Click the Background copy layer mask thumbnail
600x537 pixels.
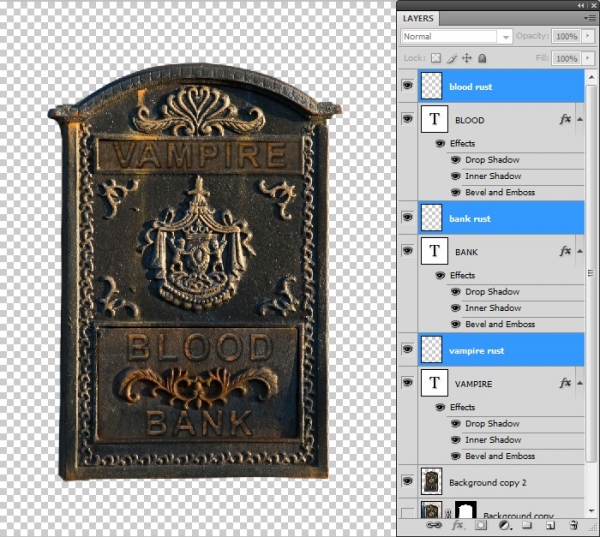[x=466, y=510]
